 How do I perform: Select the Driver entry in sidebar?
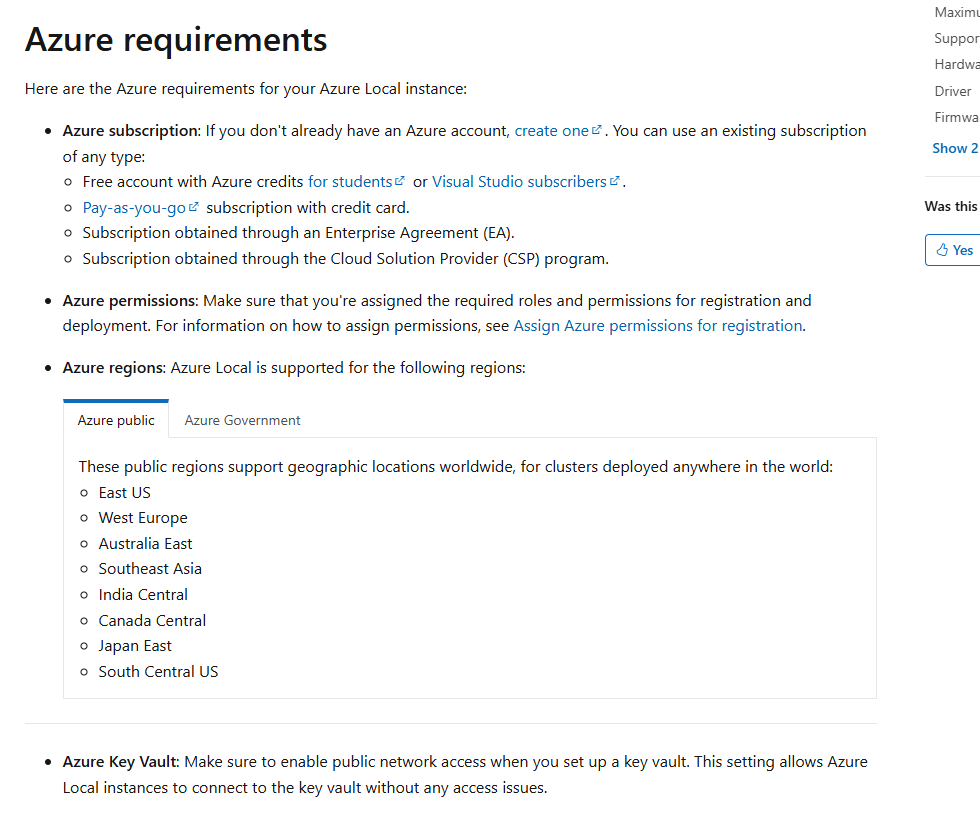[953, 91]
